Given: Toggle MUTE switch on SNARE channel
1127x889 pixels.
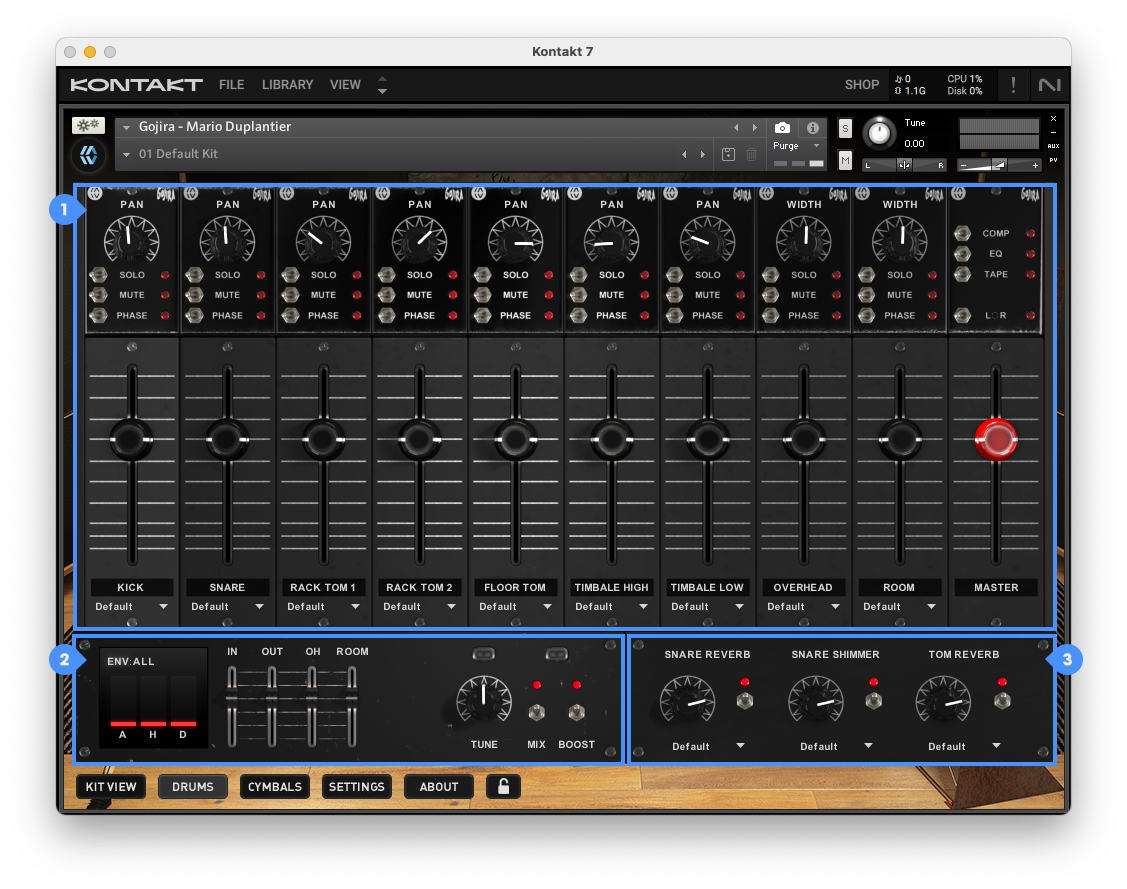Looking at the screenshot, I should (x=195, y=295).
